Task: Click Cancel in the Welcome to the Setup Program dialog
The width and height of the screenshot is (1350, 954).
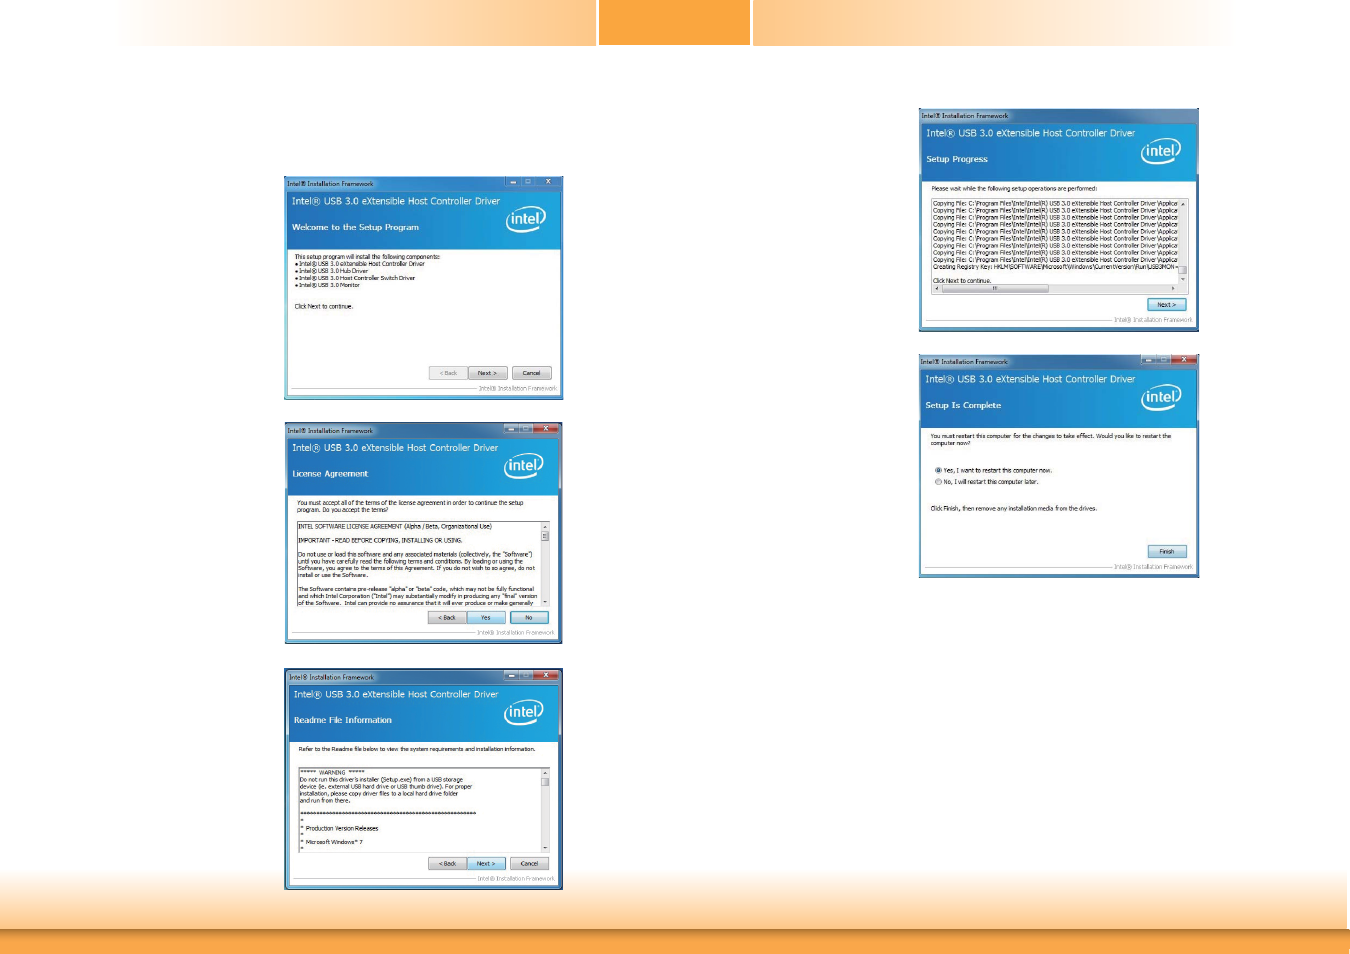Action: 531,373
